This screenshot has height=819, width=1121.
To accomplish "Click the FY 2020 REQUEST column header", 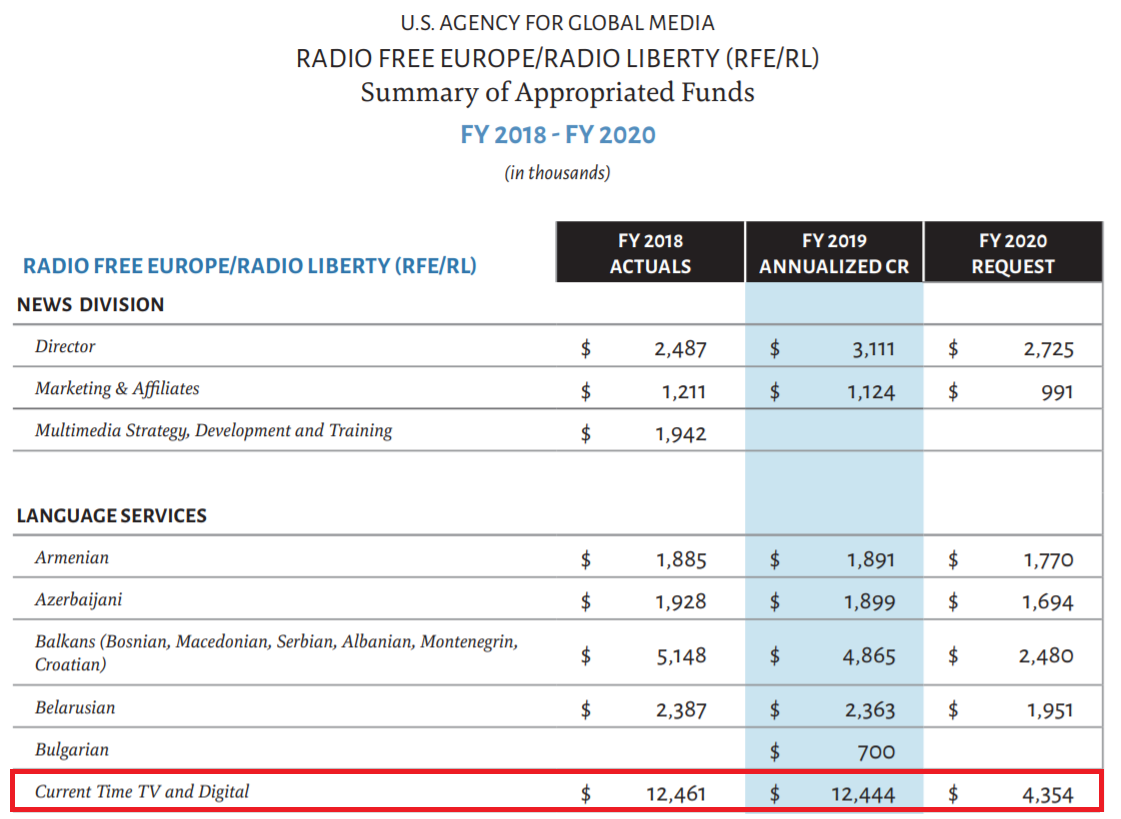I will 1012,253.
